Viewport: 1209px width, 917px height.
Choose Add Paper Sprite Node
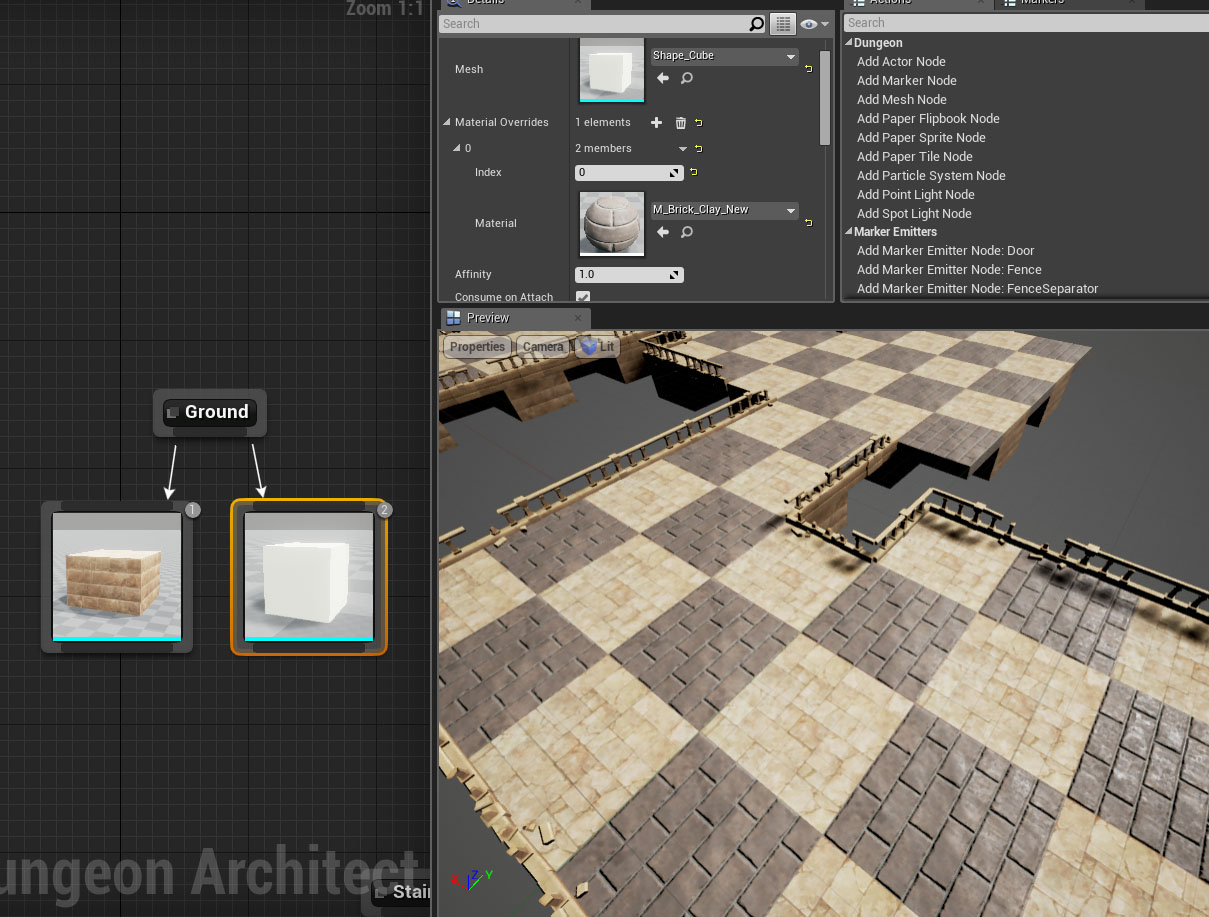click(921, 138)
